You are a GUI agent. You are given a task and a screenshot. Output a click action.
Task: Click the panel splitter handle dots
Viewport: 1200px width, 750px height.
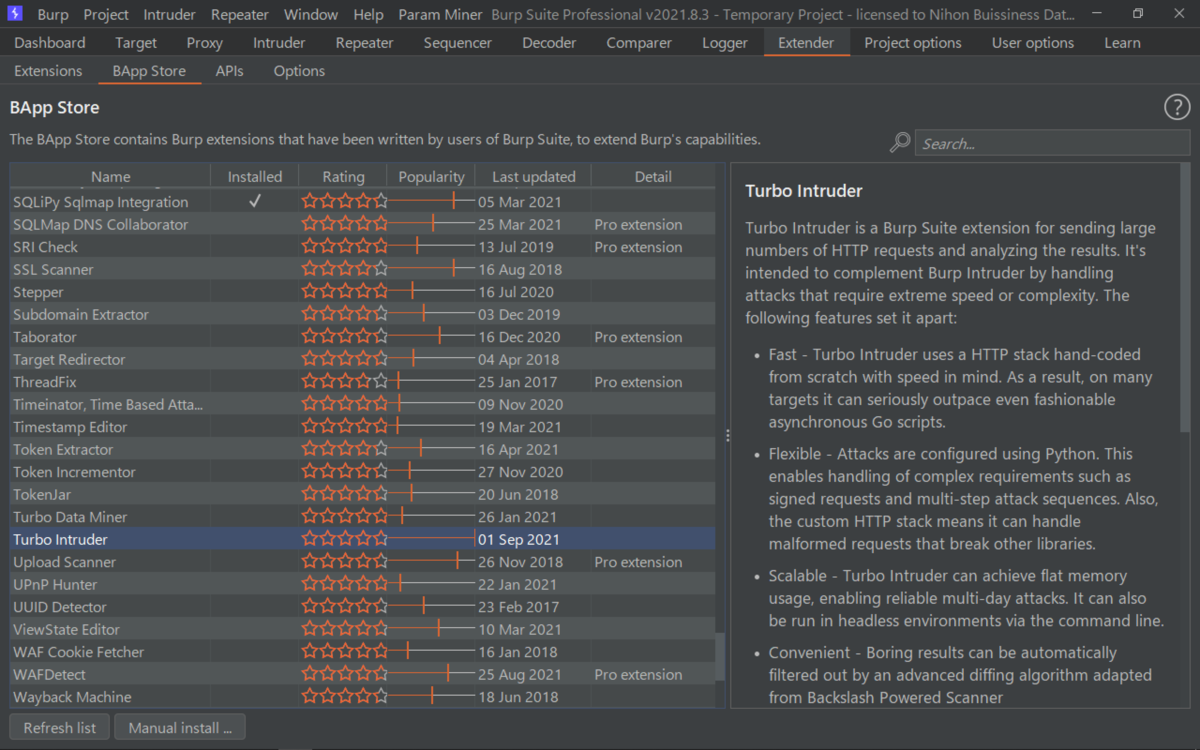[x=728, y=436]
